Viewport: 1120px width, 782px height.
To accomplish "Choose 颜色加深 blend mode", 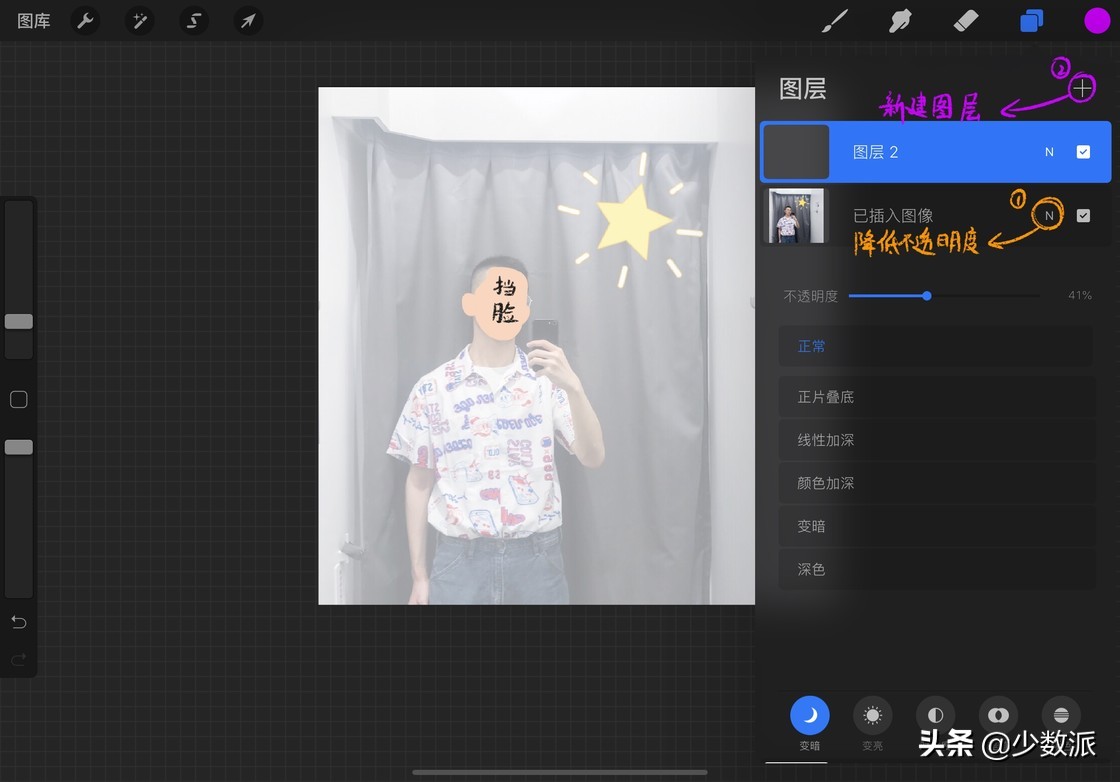I will coord(935,483).
